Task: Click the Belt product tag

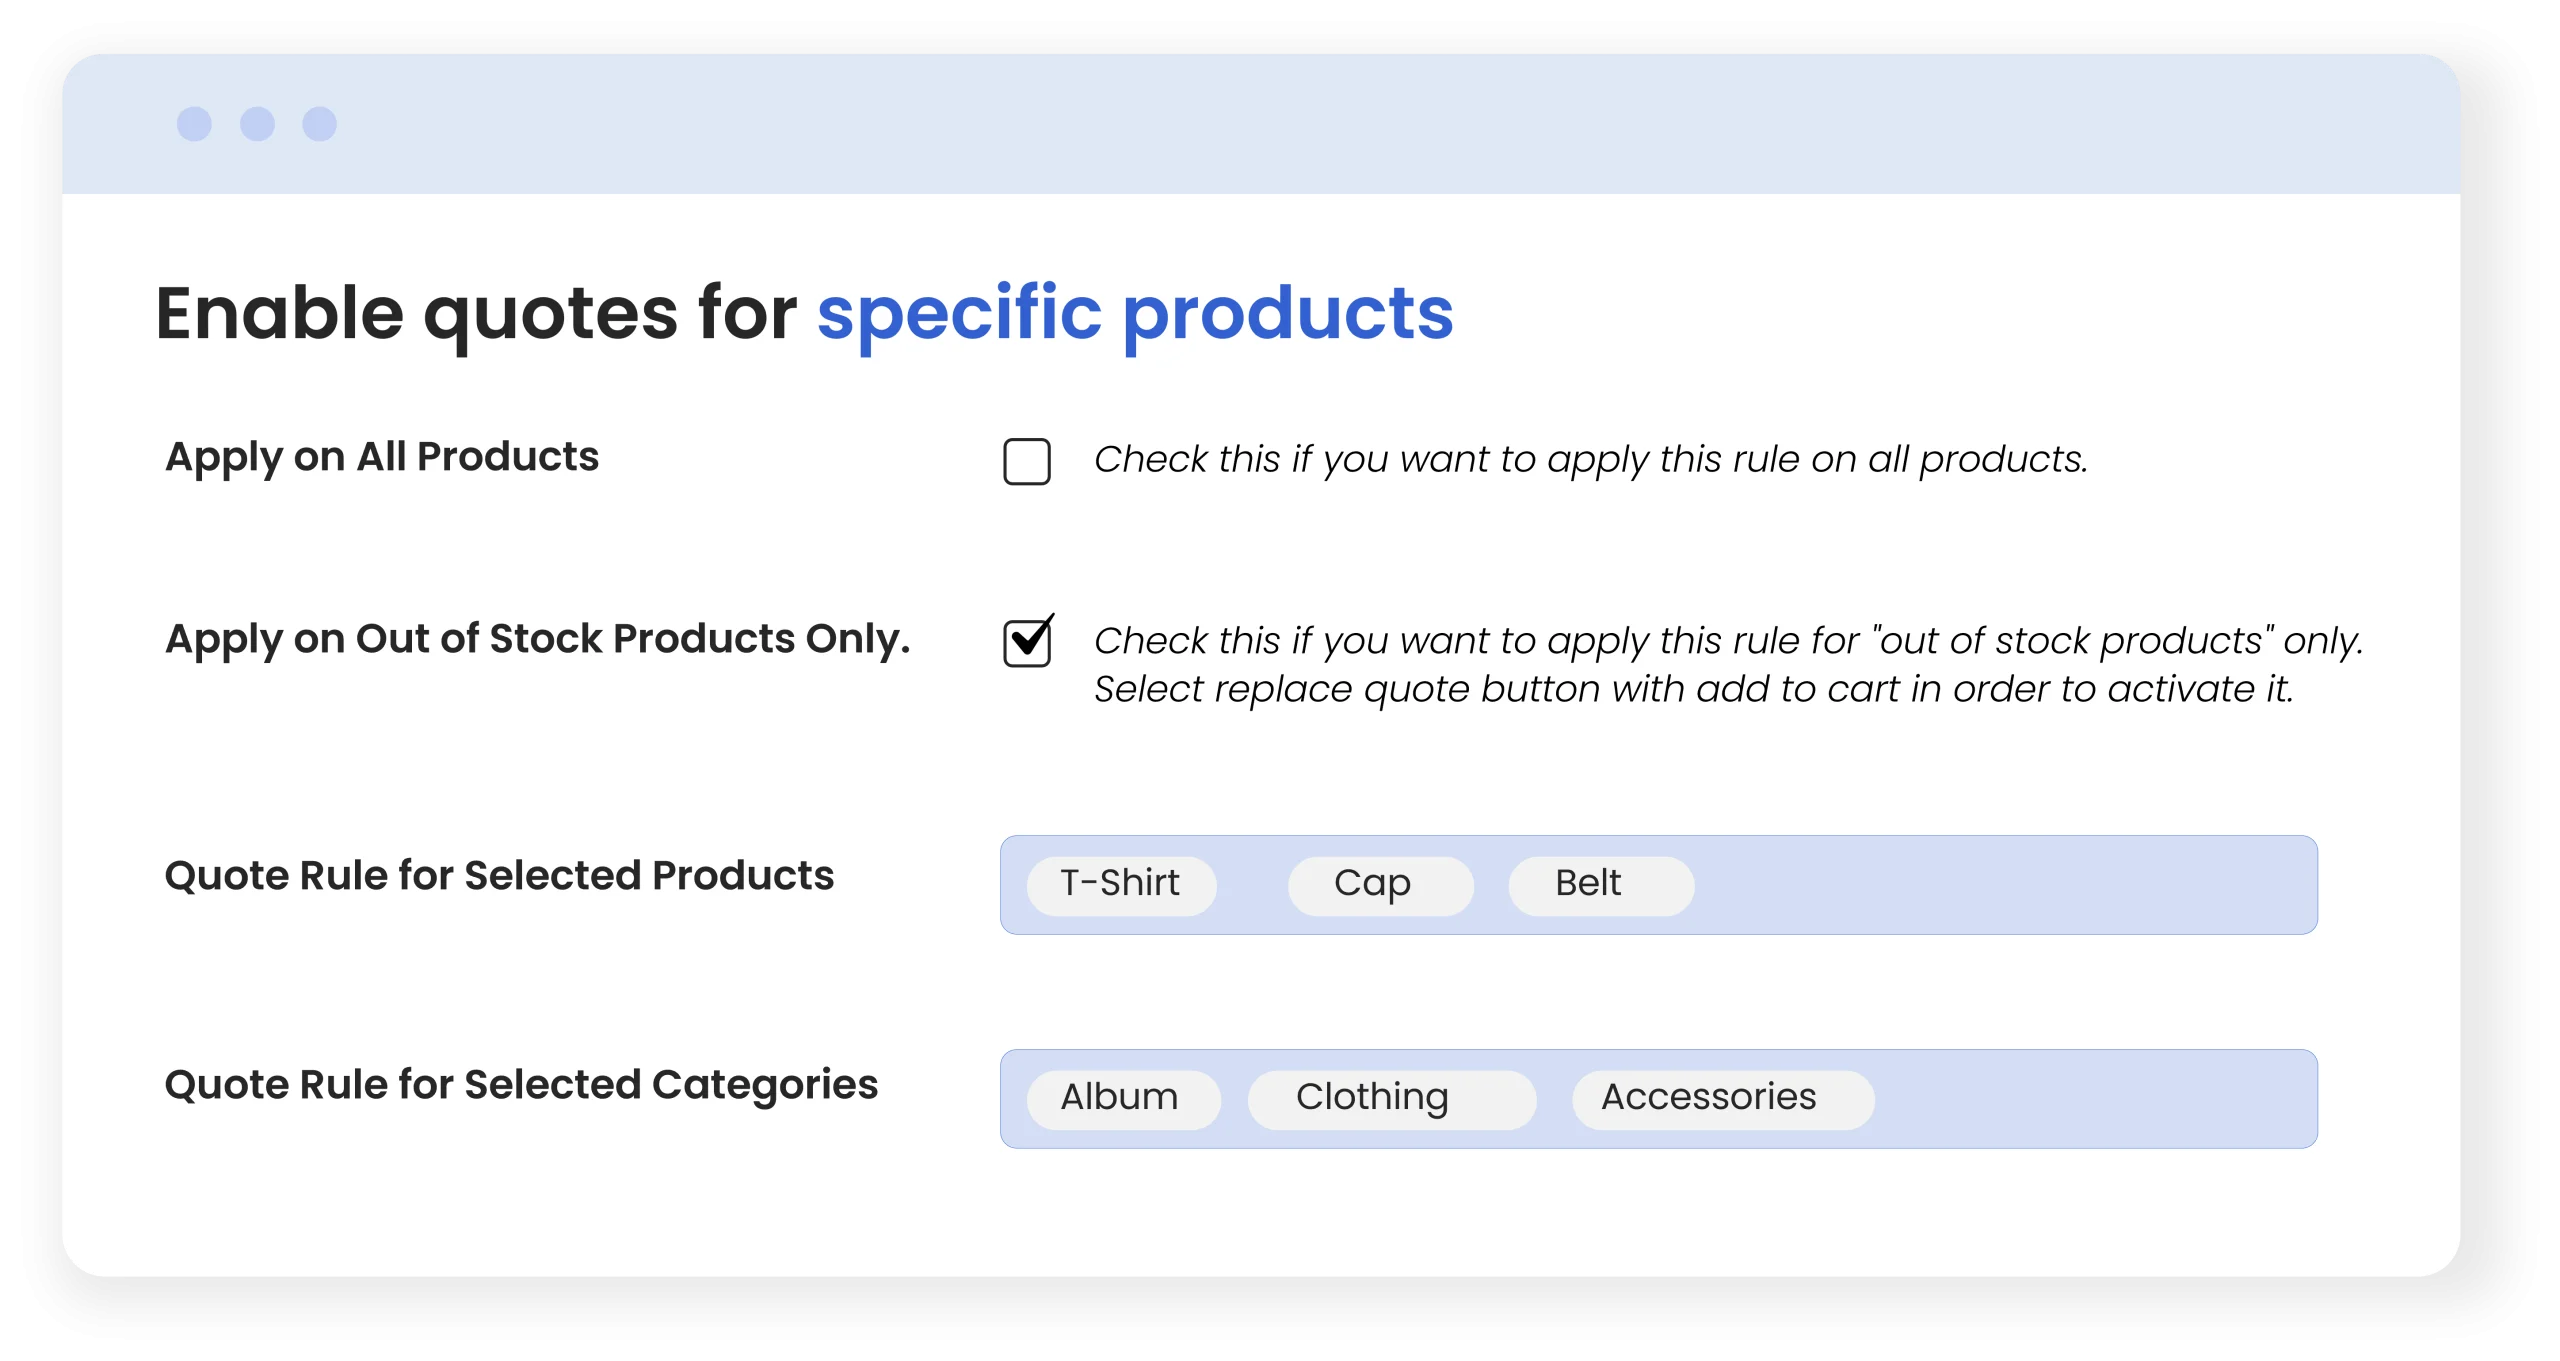Action: 1600,886
